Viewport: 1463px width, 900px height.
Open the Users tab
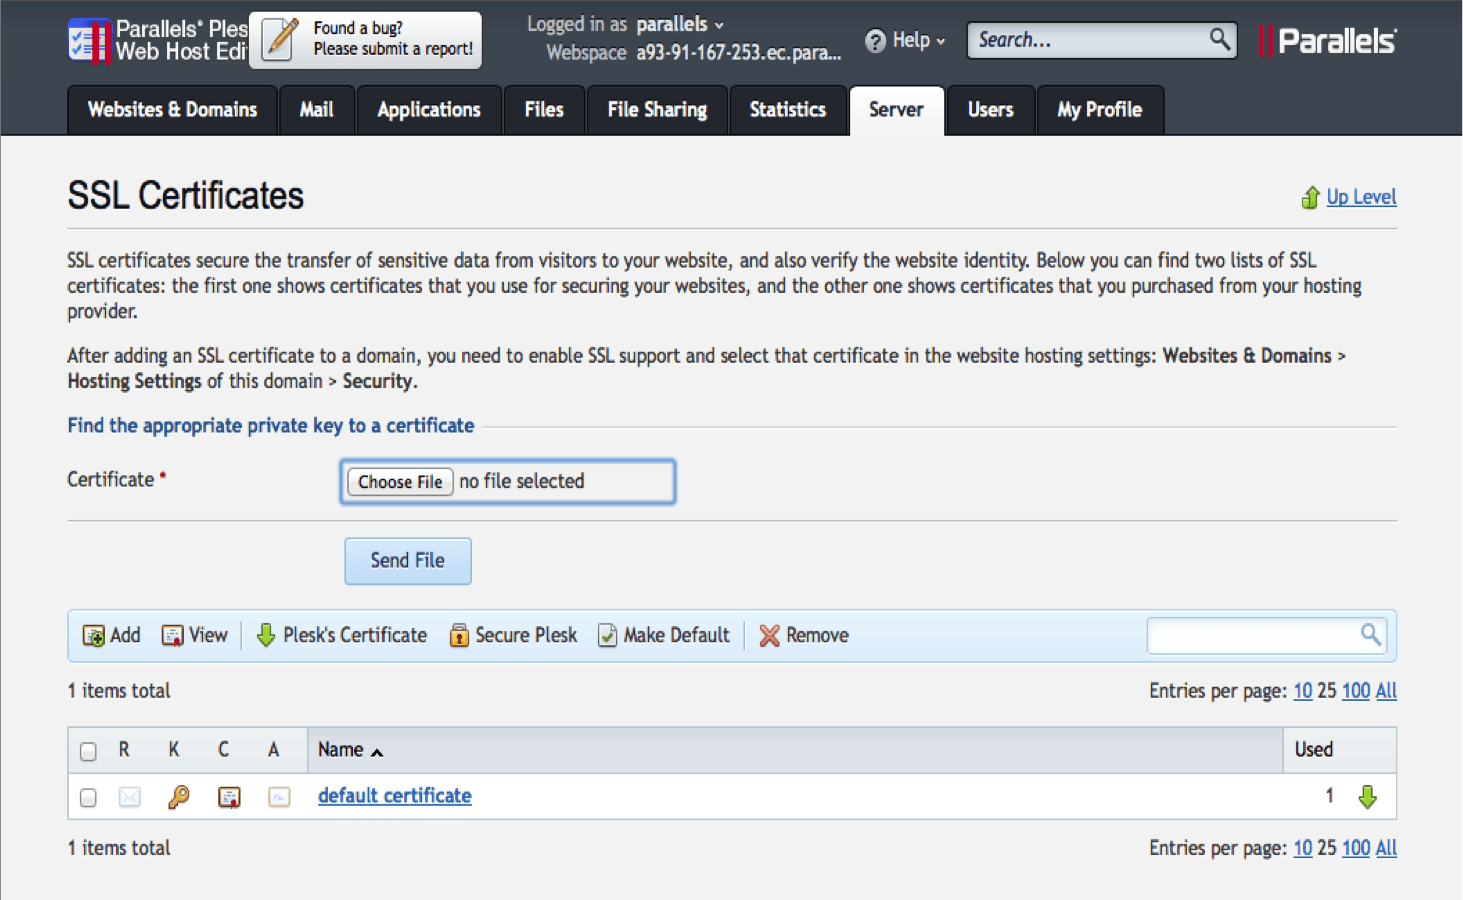click(990, 110)
